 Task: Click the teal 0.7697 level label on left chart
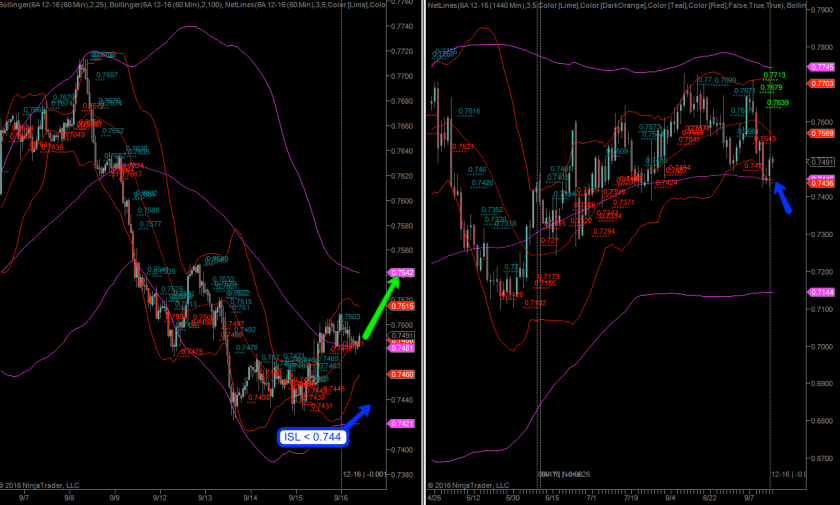[107, 75]
